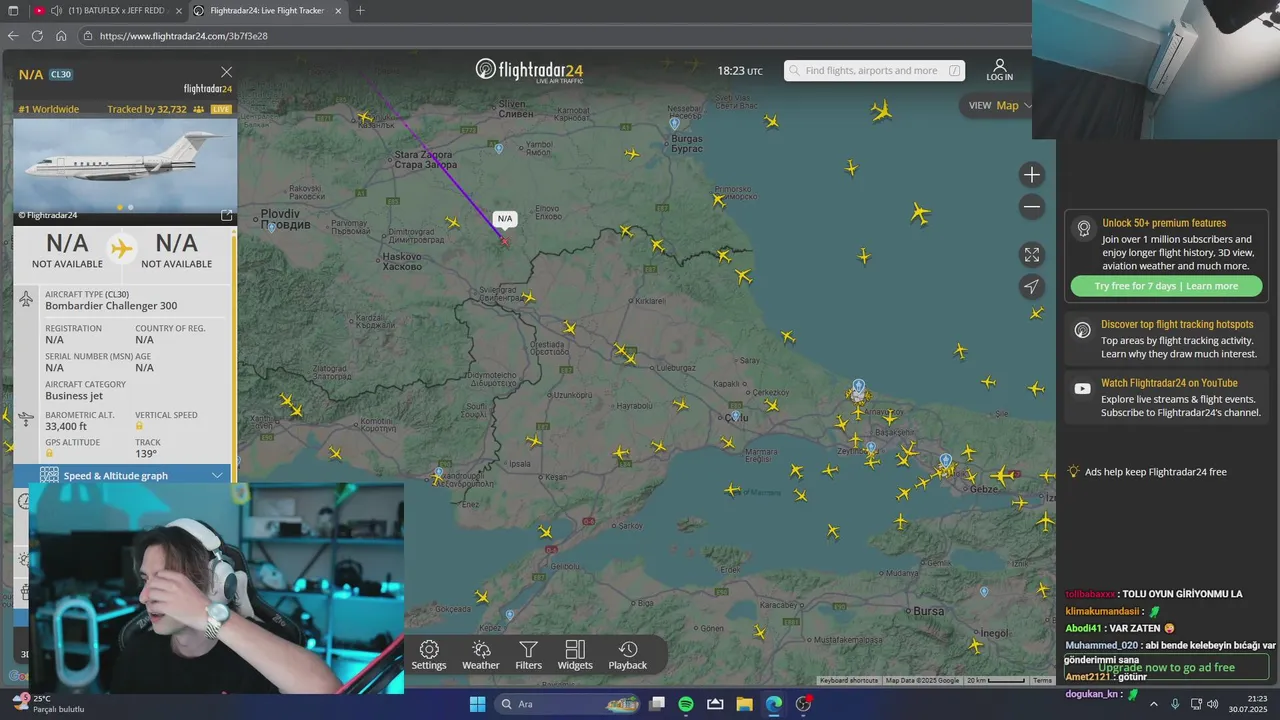This screenshot has height=720, width=1280.
Task: Open browser tab actions menu
Action: 13,10
